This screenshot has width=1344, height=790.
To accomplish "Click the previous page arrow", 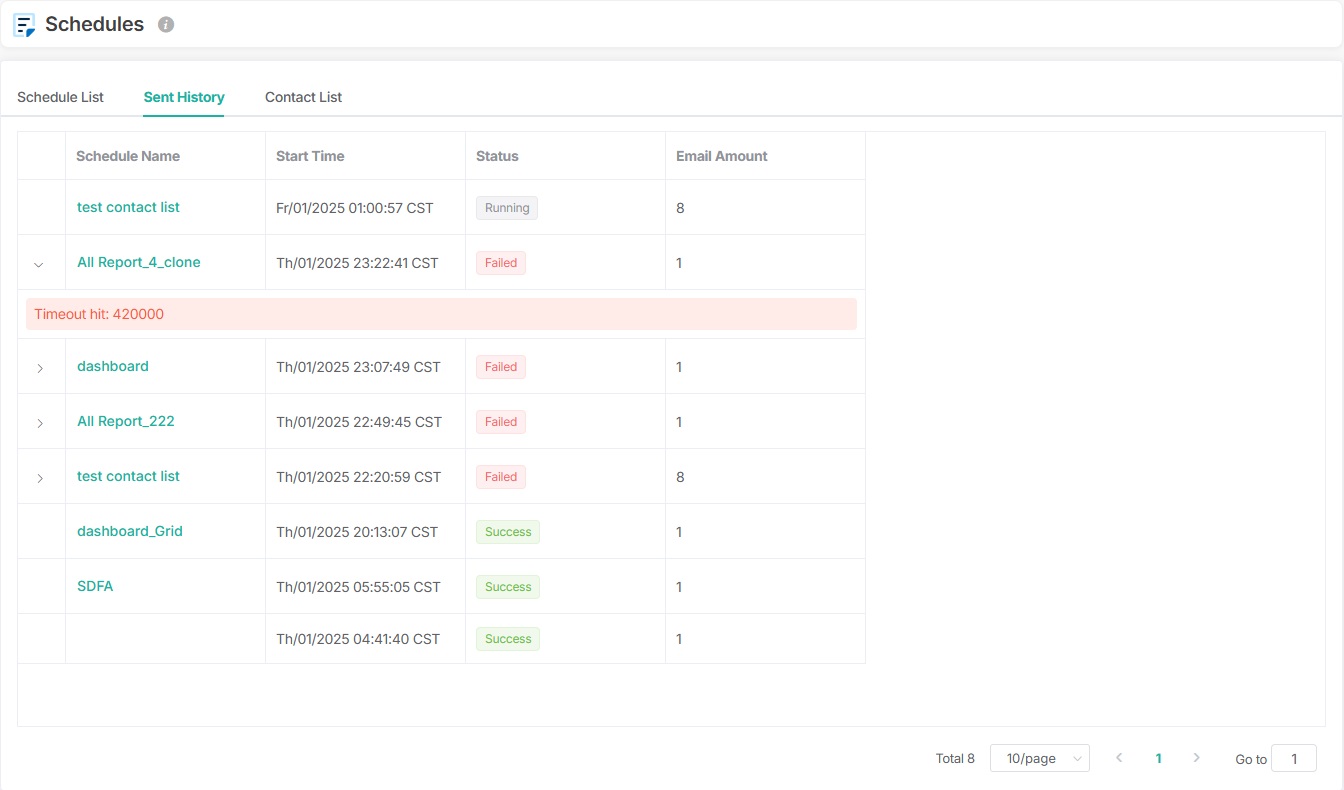I will click(x=1119, y=758).
